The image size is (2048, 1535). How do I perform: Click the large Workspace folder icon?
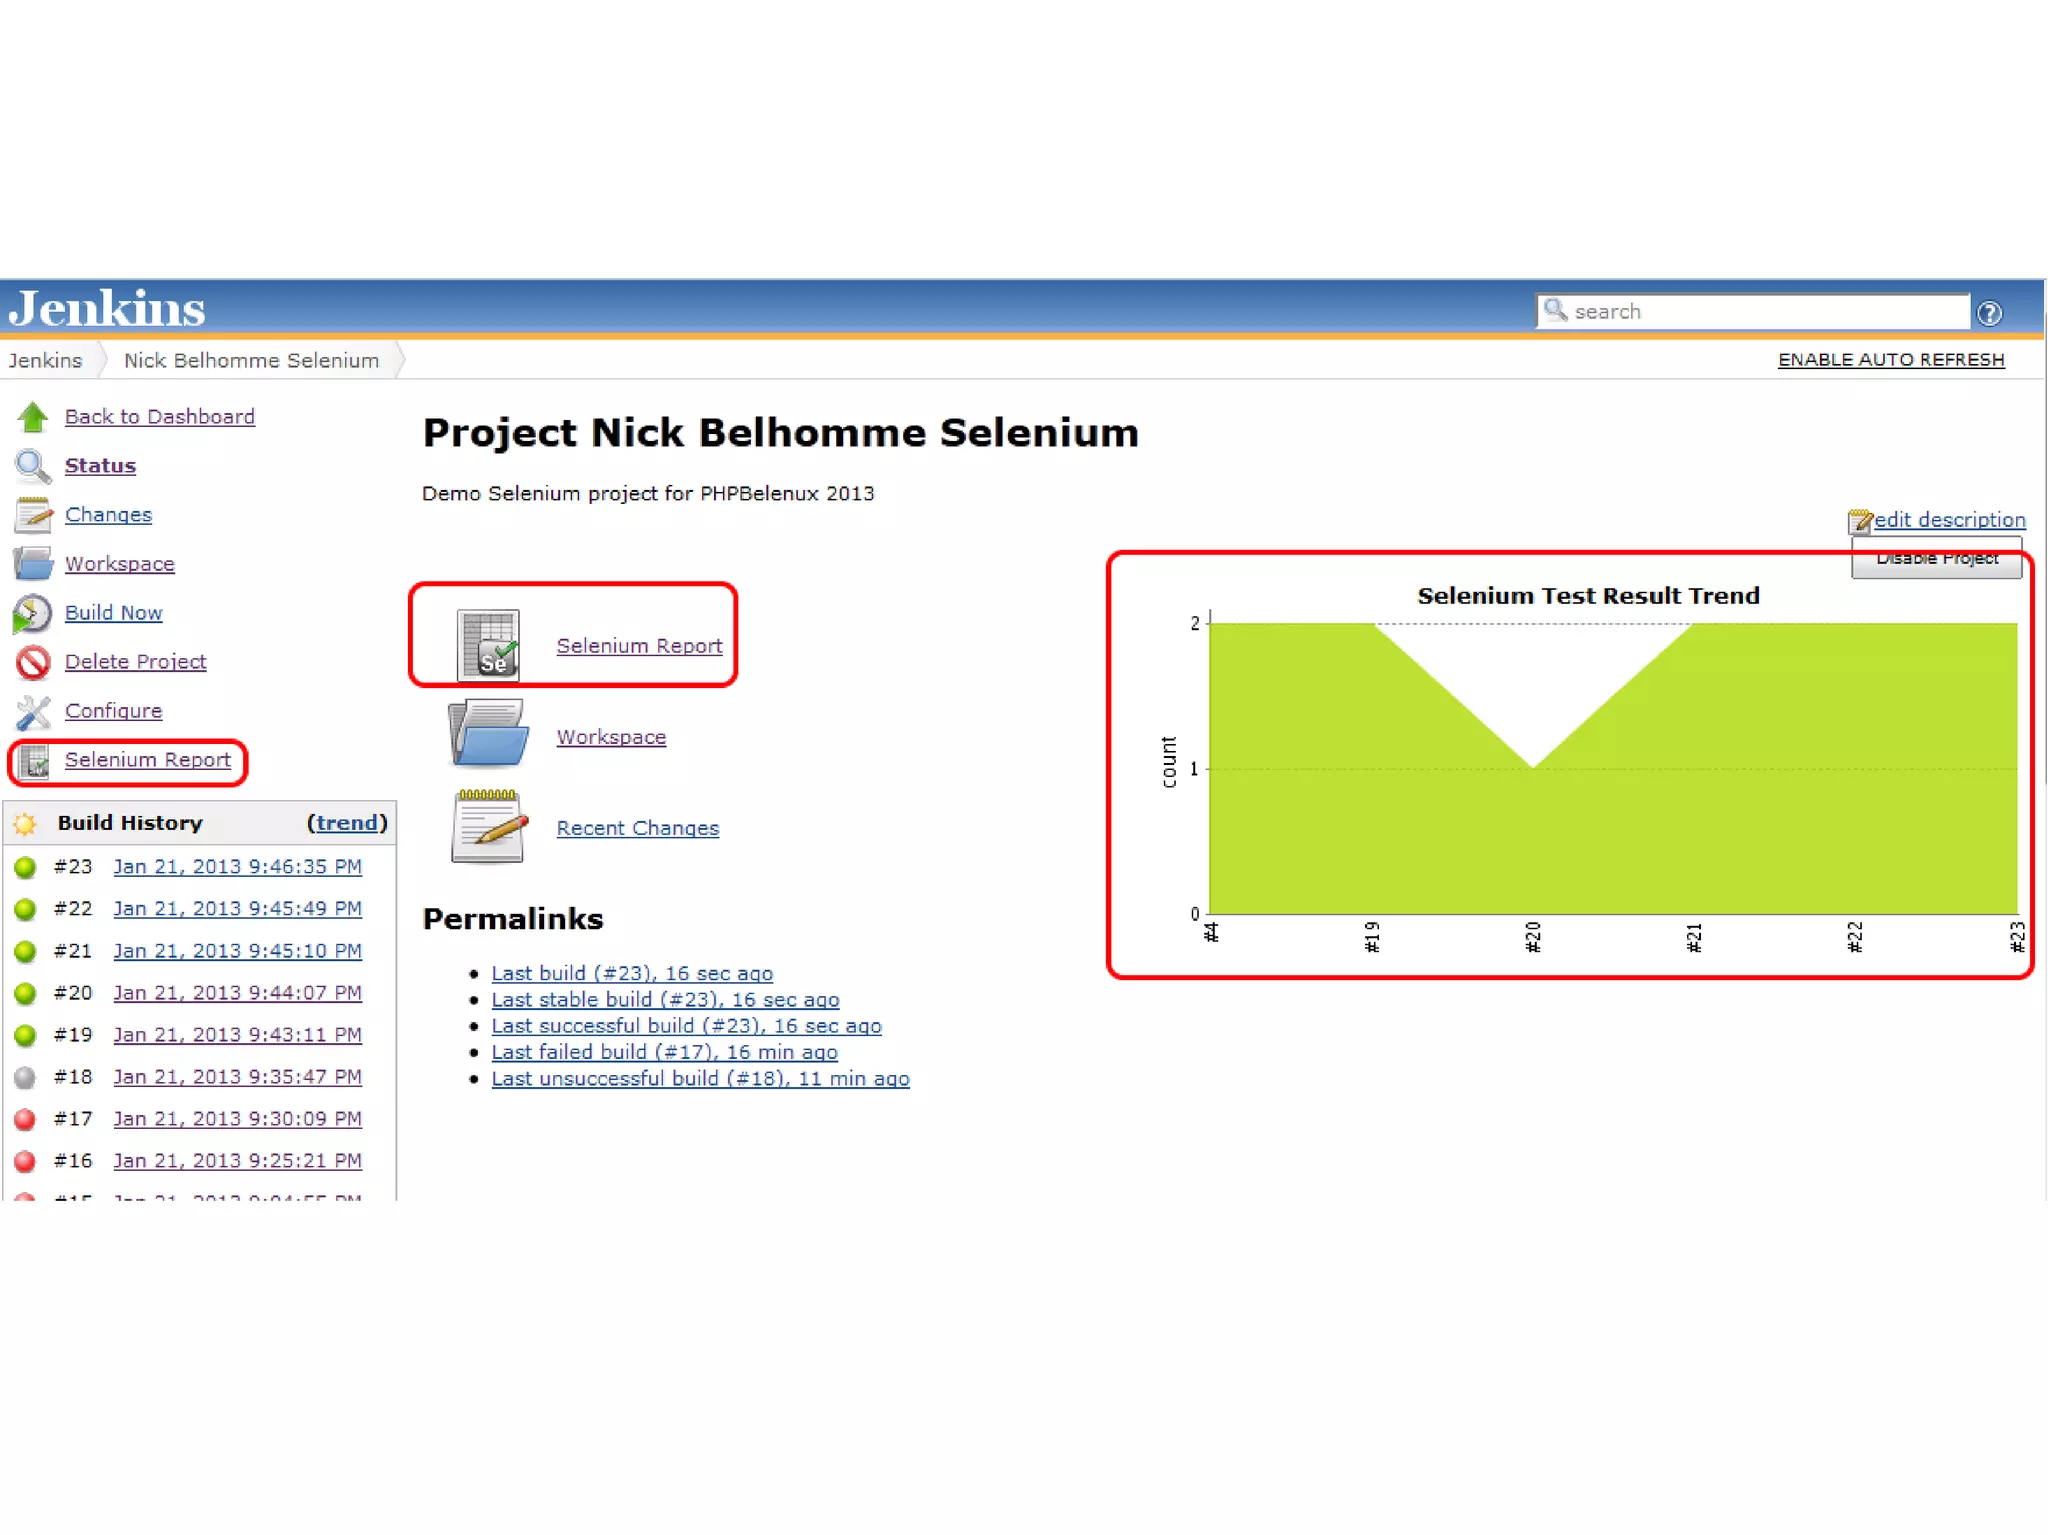coord(488,735)
